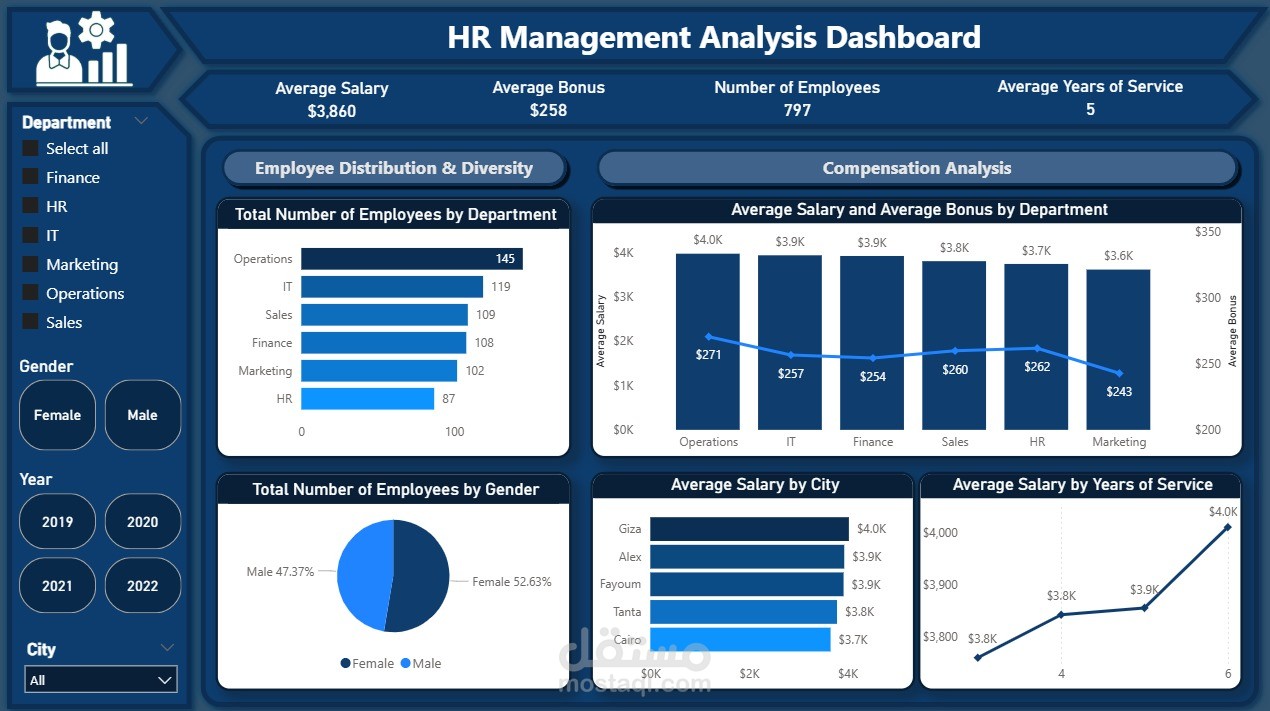Click Average Years of Service card
Image resolution: width=1270 pixels, height=711 pixels.
click(1090, 98)
